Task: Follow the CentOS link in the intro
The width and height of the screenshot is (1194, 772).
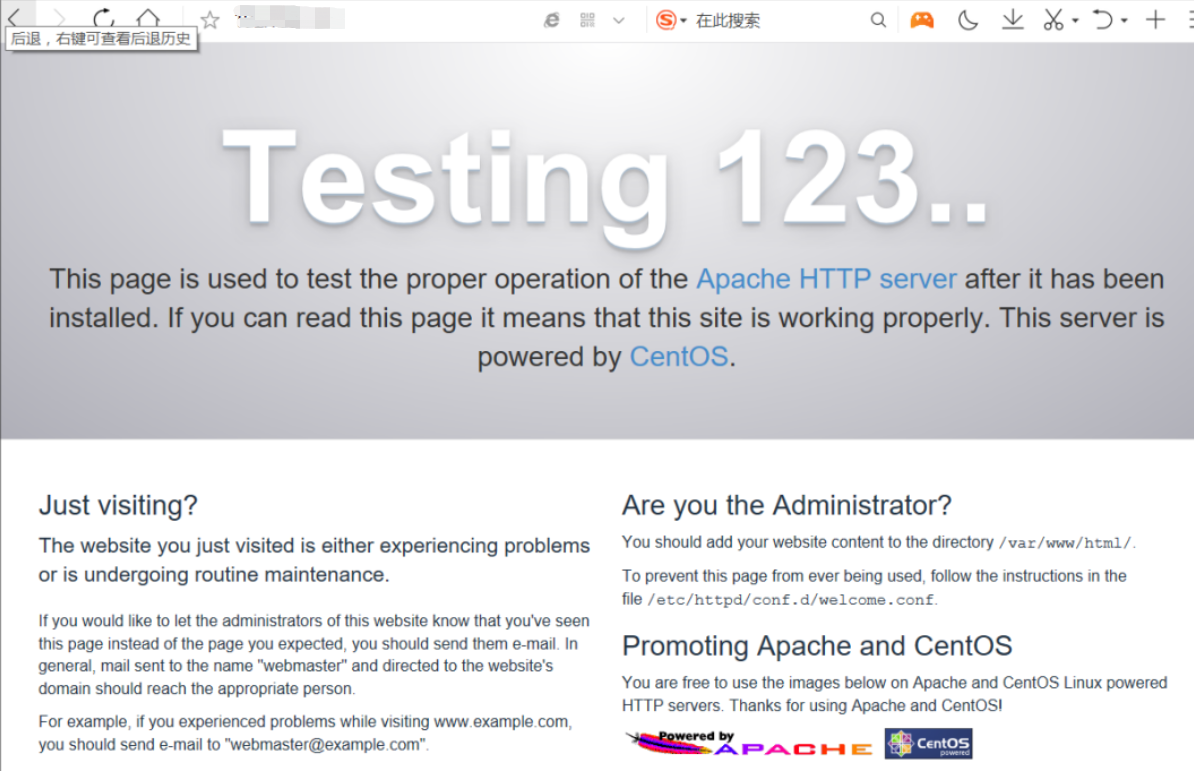Action: point(678,357)
